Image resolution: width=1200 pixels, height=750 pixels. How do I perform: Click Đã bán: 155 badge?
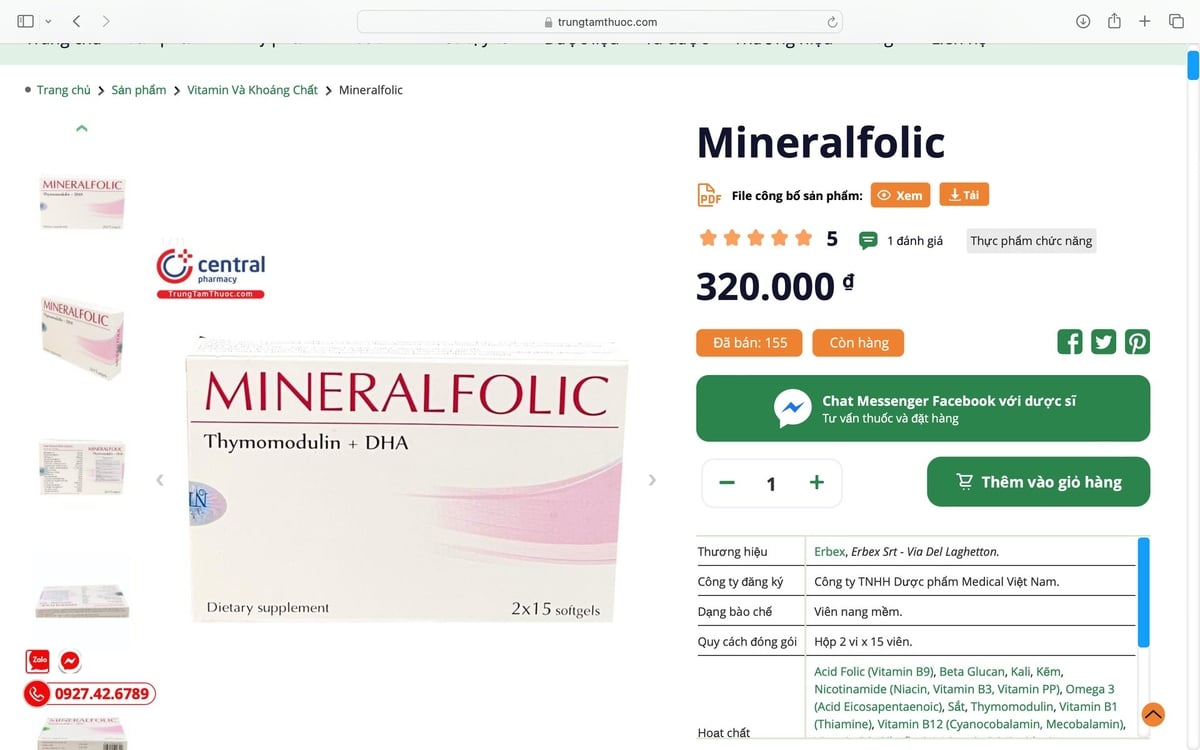tap(750, 343)
